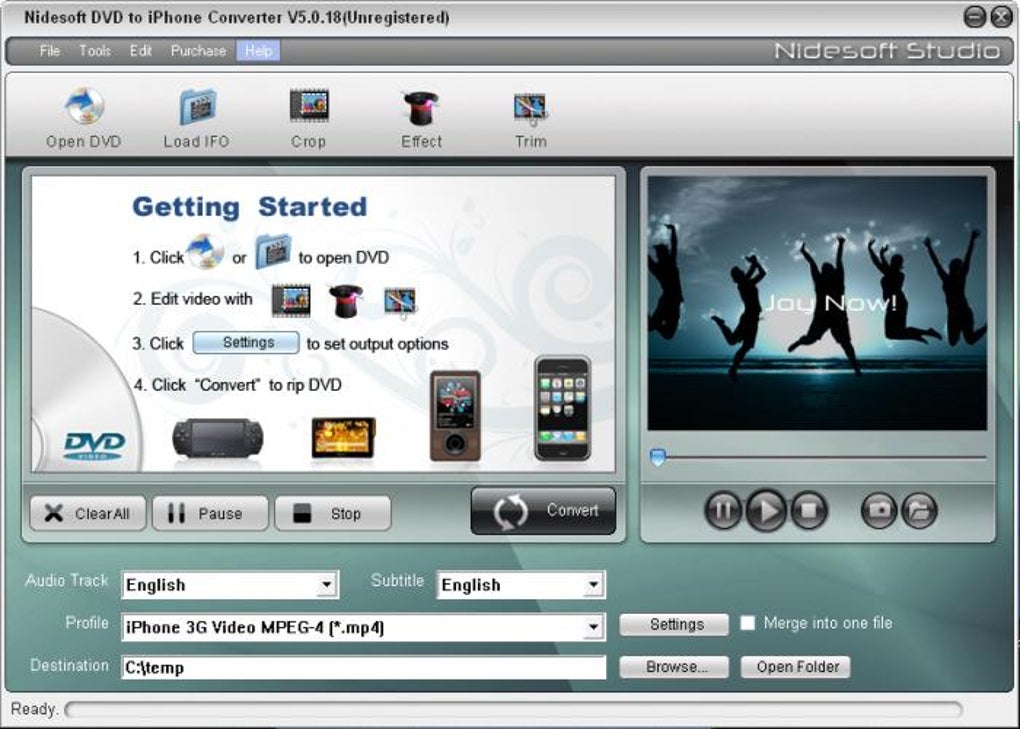Enable Merge into one file
Image resolution: width=1020 pixels, height=729 pixels.
(748, 623)
